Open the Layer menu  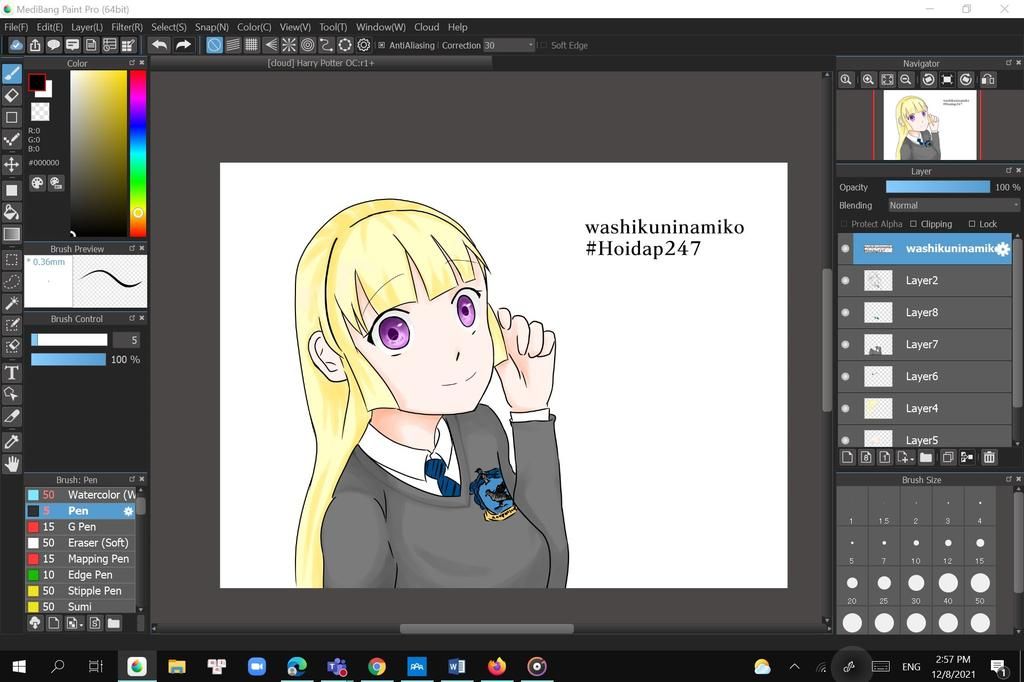pyautogui.click(x=87, y=27)
